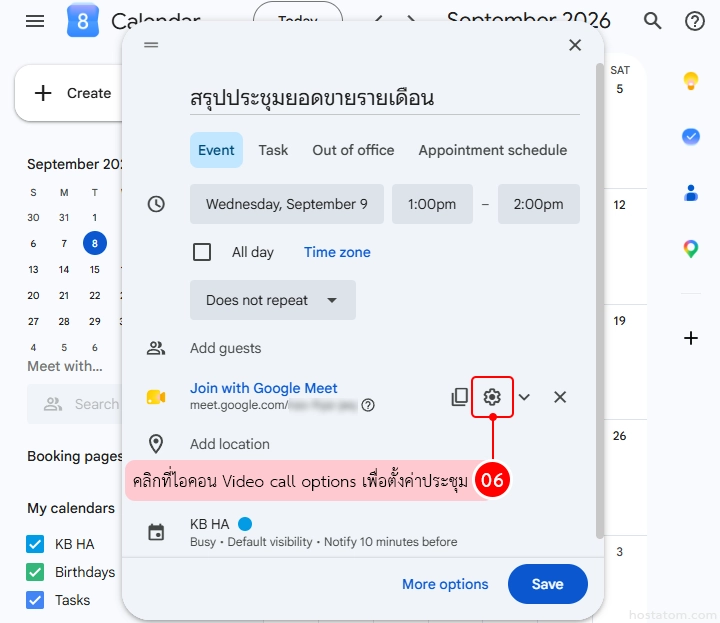The image size is (720, 623).
Task: Uncheck Tasks calendar checkbox
Action: (x=35, y=600)
